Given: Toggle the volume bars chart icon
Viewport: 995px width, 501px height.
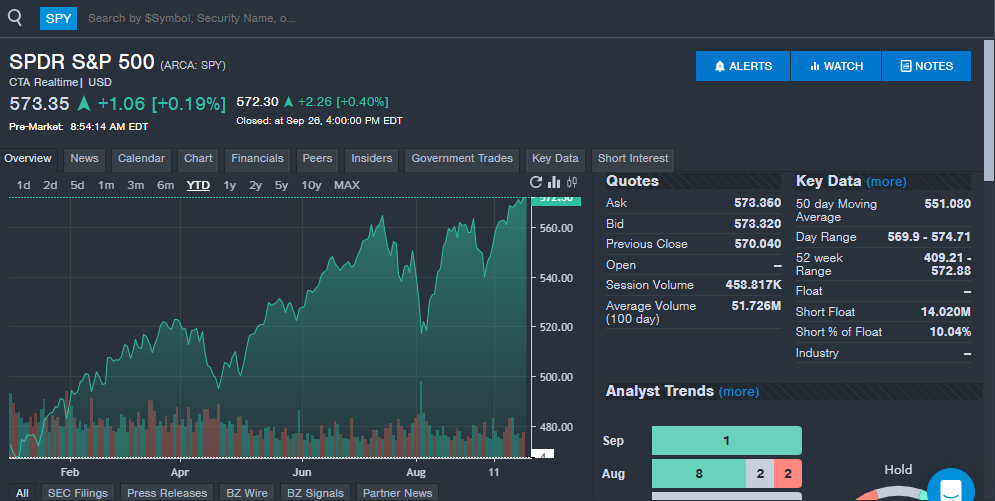Looking at the screenshot, I should (x=554, y=183).
